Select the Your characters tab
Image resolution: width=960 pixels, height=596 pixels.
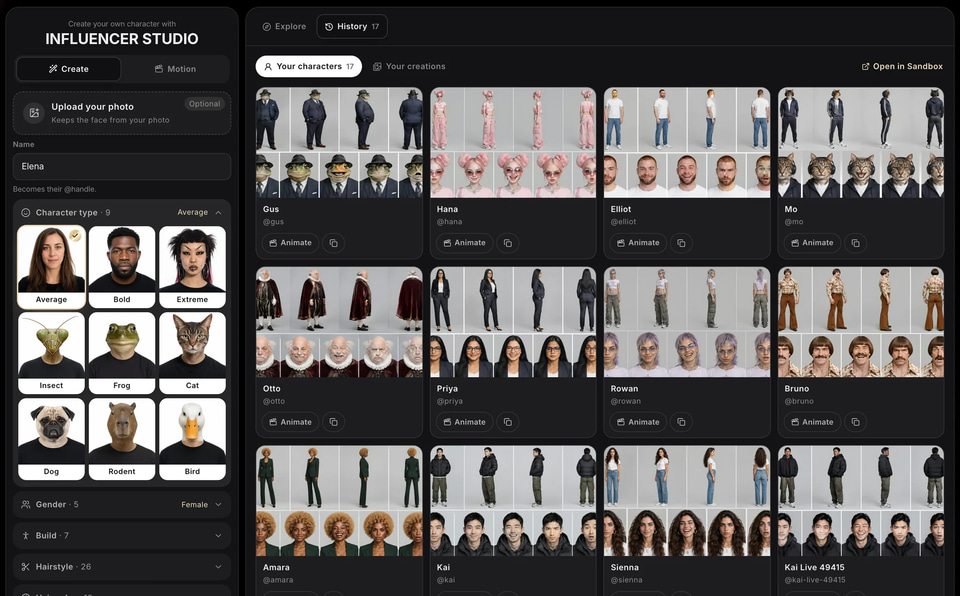click(x=309, y=66)
